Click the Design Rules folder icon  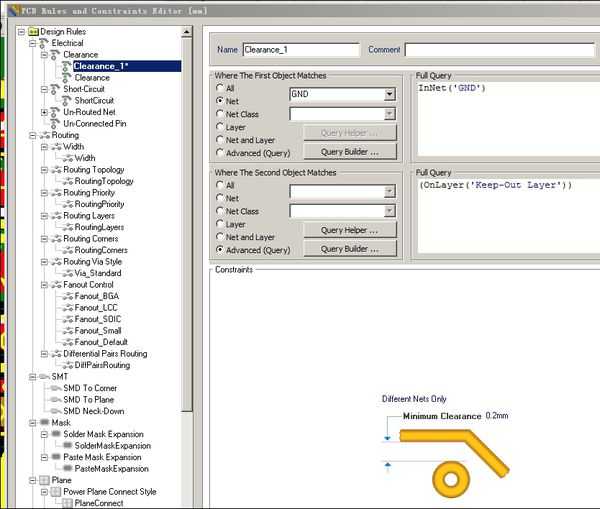[x=33, y=32]
